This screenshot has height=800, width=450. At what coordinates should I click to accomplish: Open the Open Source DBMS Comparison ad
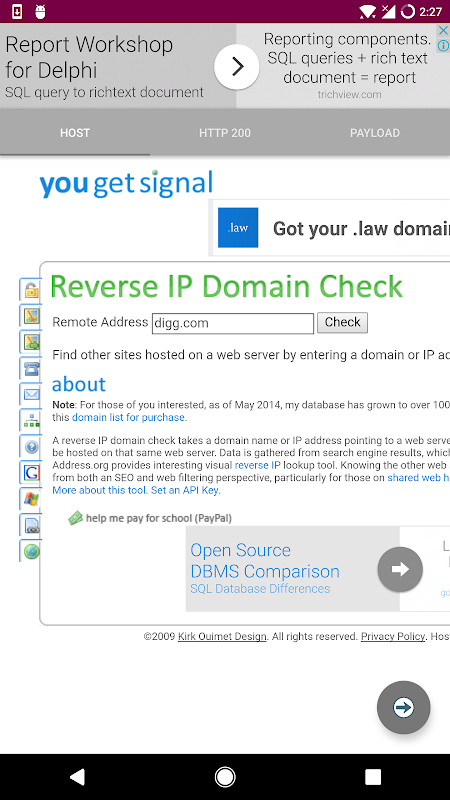point(265,561)
